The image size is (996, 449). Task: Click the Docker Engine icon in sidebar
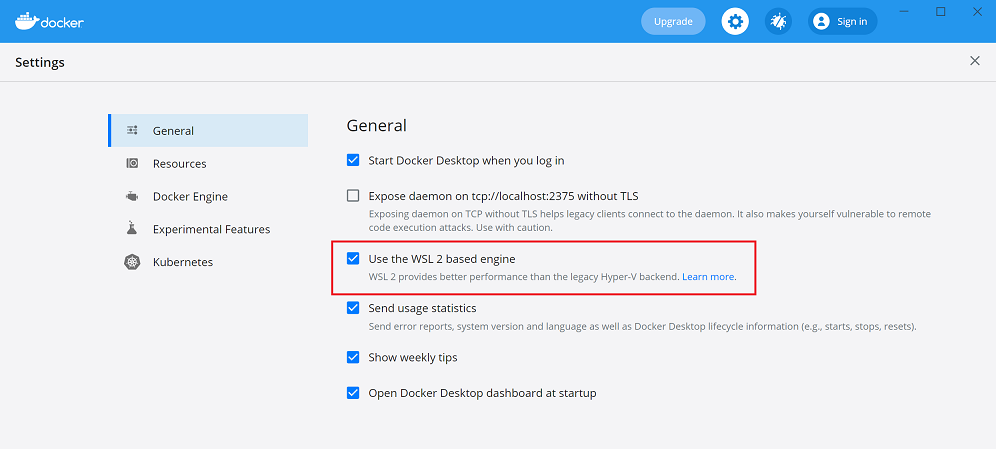point(132,196)
